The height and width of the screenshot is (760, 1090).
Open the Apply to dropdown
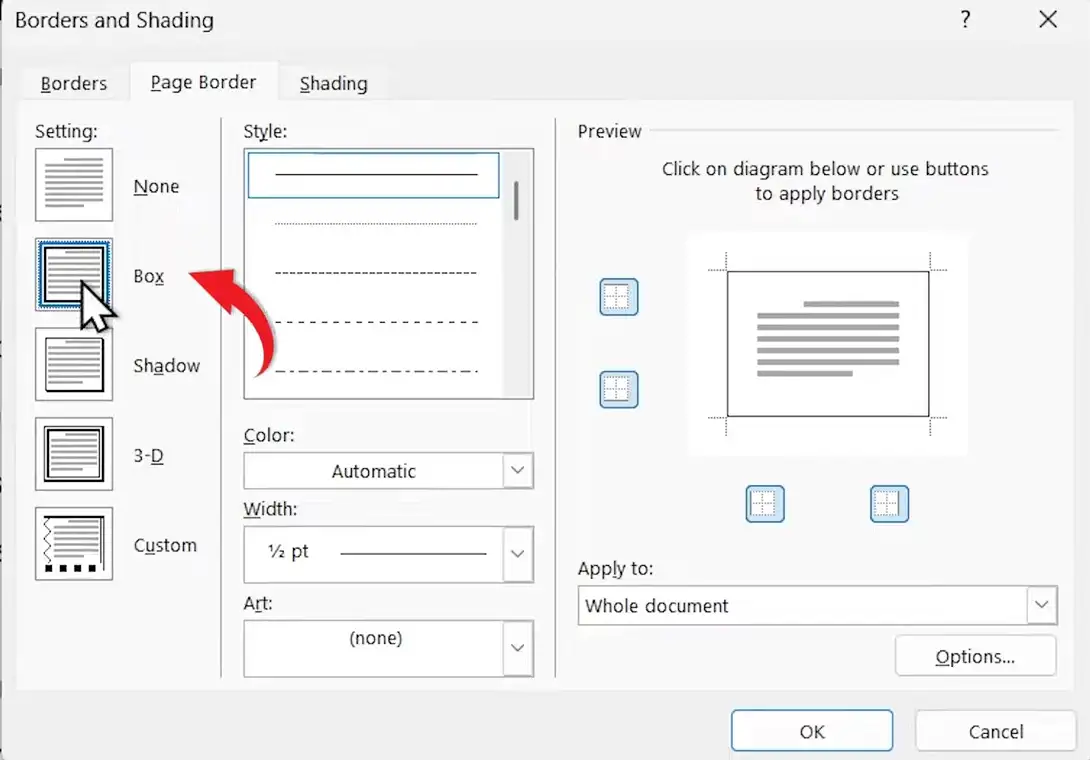pyautogui.click(x=1041, y=604)
